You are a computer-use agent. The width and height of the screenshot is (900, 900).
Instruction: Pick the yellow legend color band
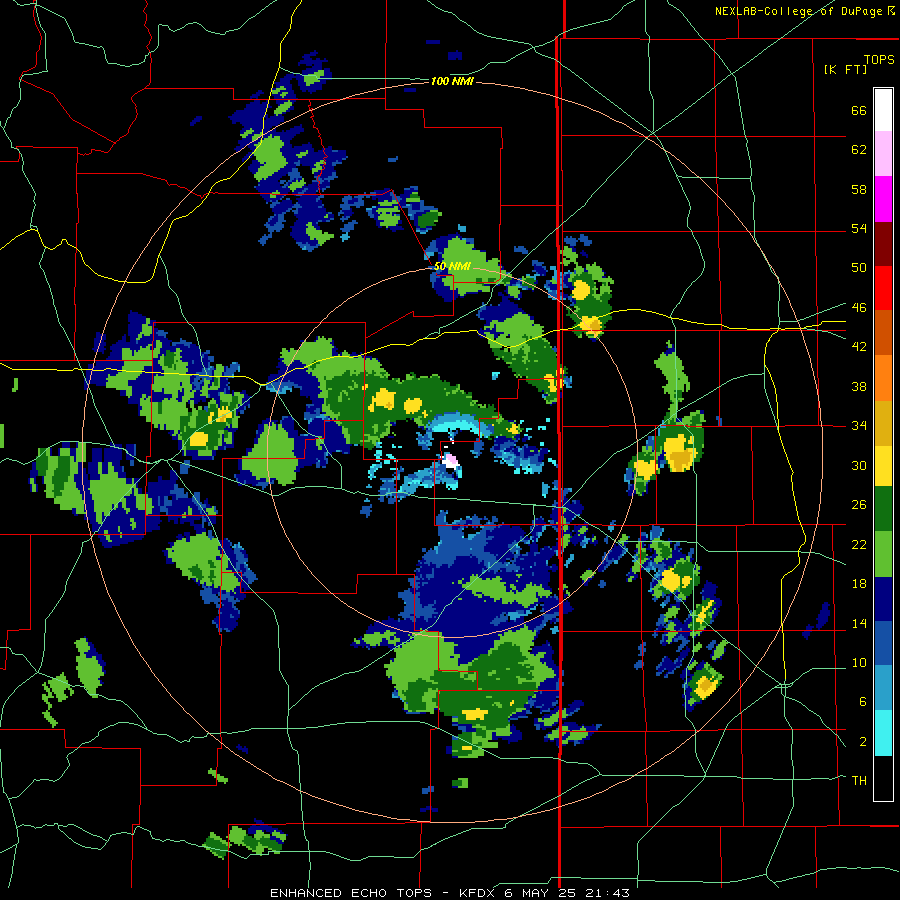click(x=883, y=466)
